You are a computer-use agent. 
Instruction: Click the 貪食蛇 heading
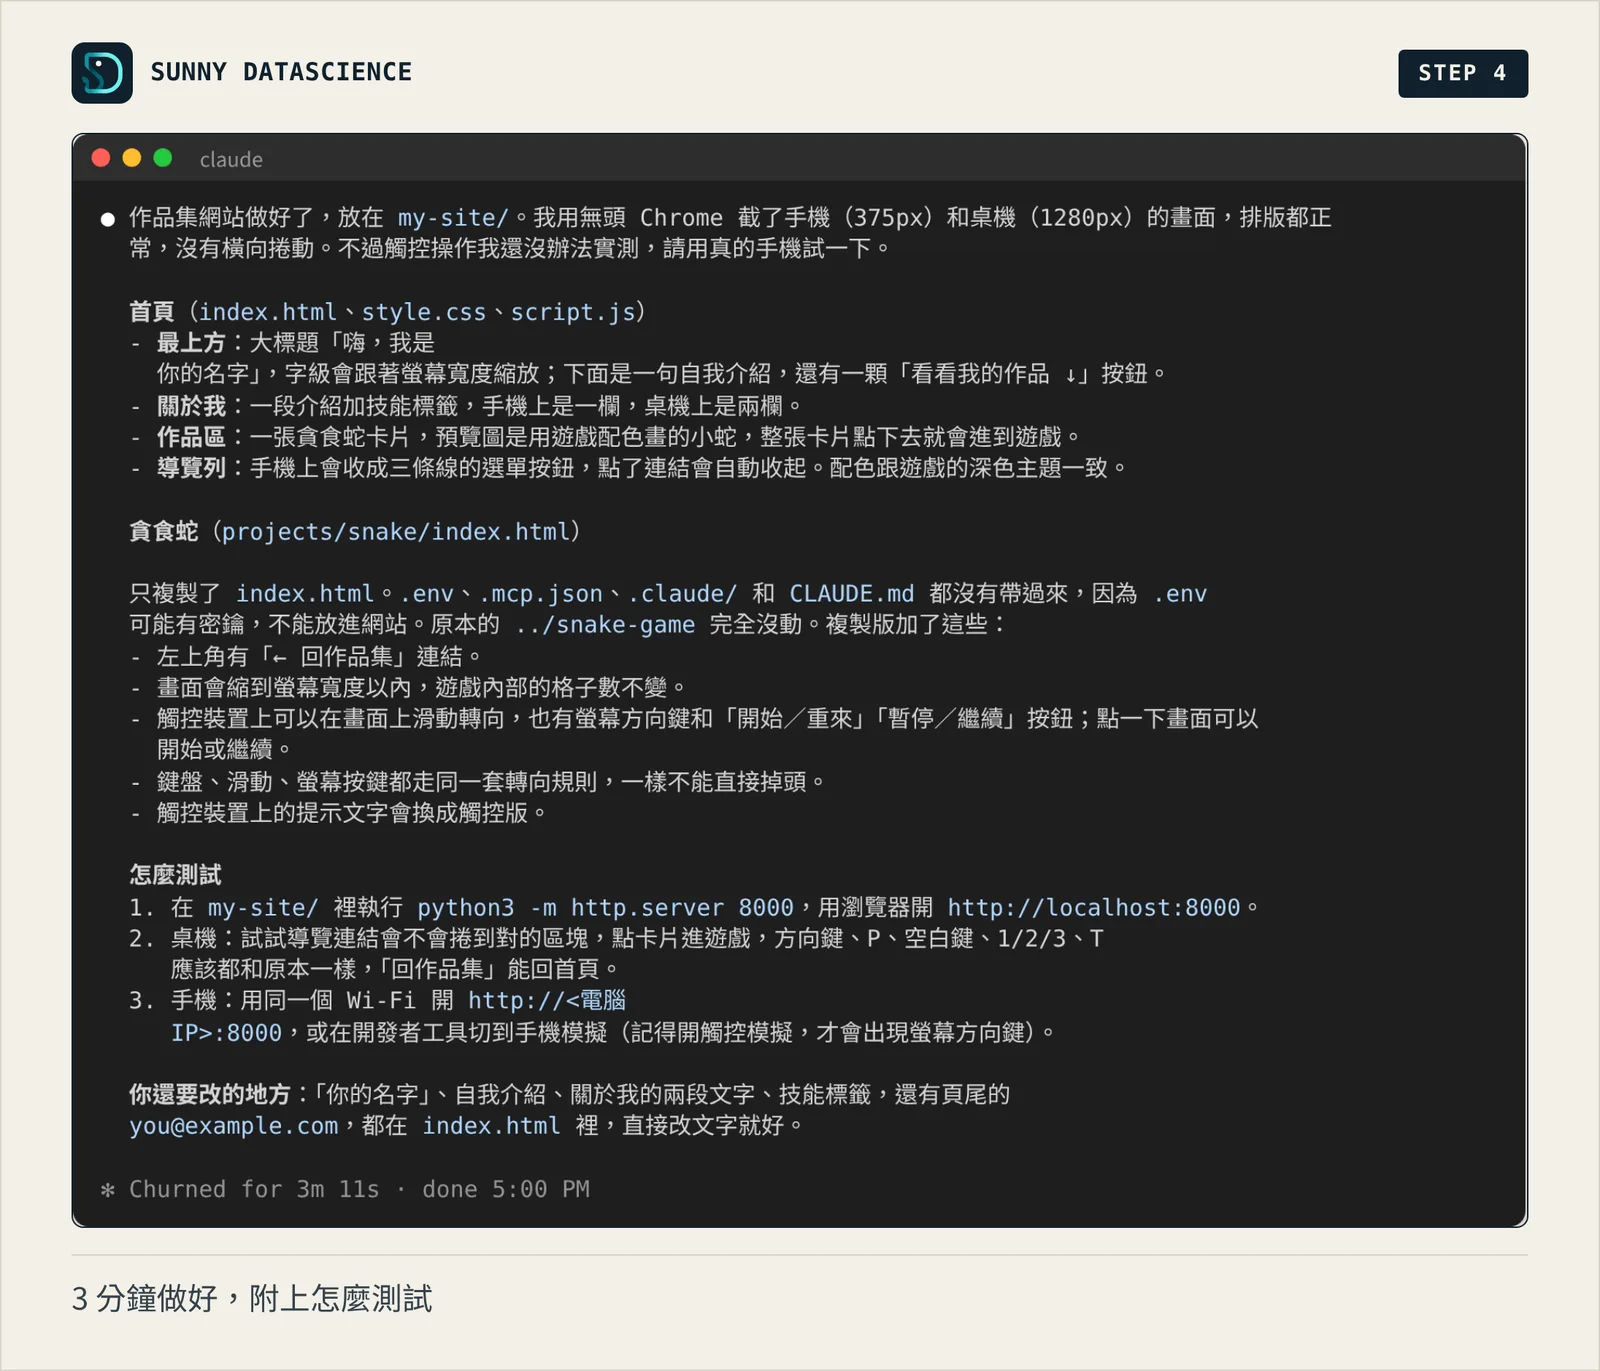tap(164, 531)
